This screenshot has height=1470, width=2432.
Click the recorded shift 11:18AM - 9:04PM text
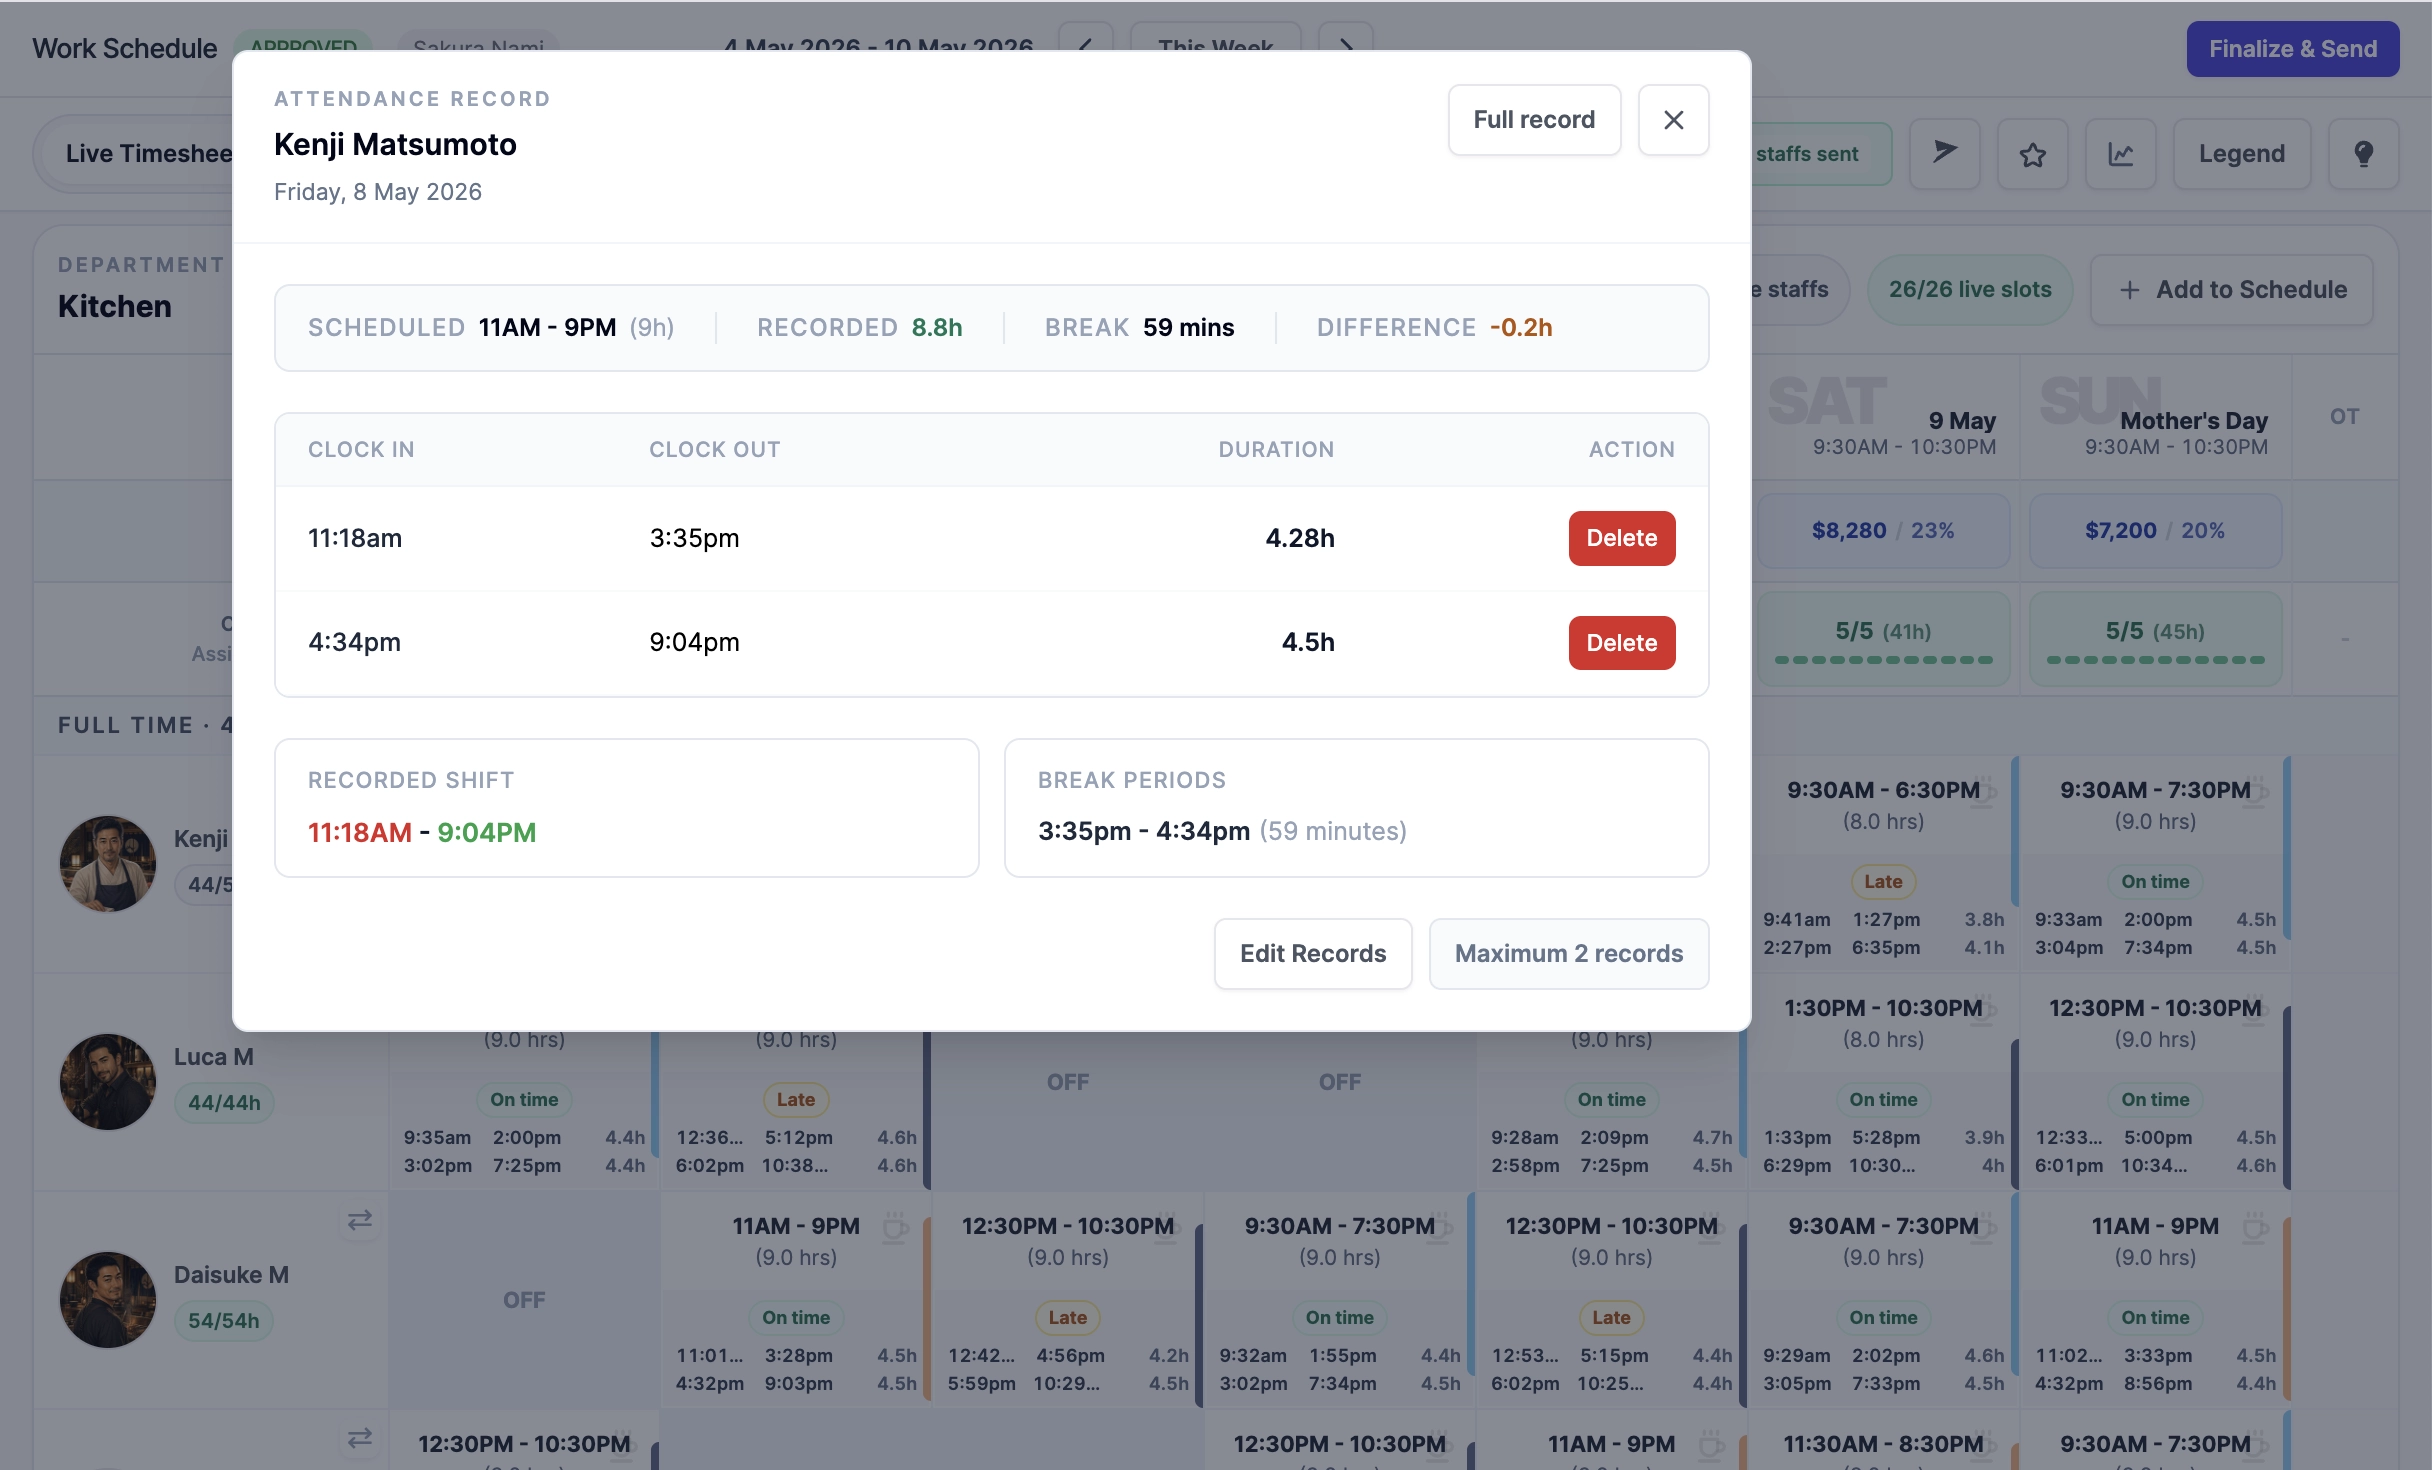[422, 832]
